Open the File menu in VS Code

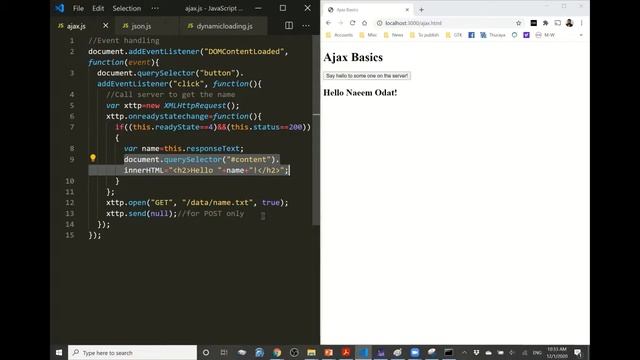point(78,8)
